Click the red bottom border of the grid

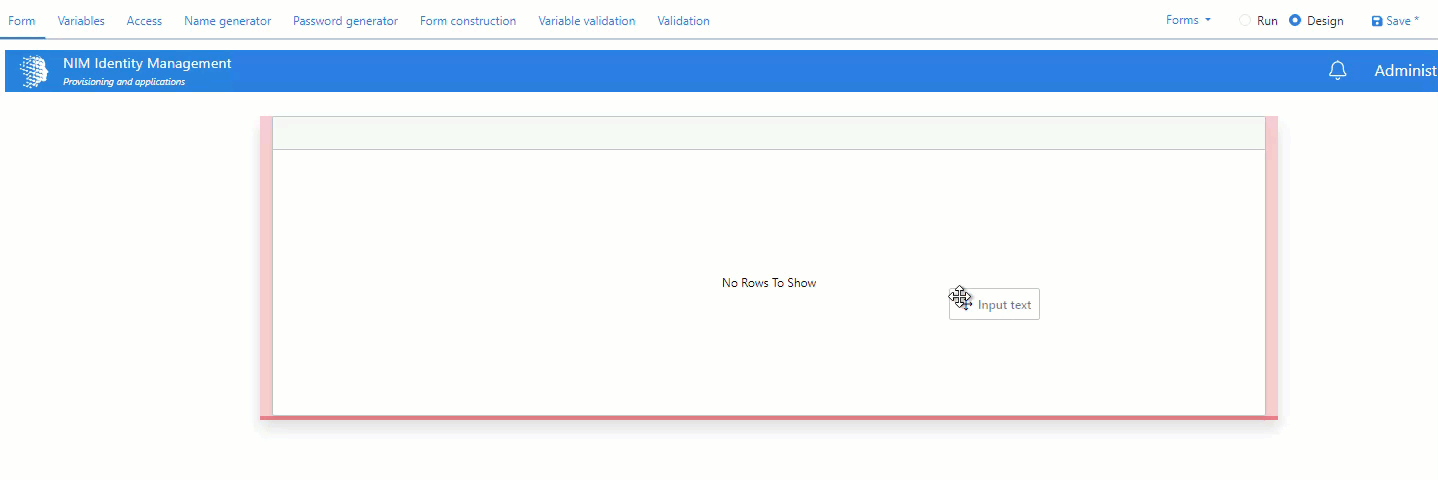[768, 417]
